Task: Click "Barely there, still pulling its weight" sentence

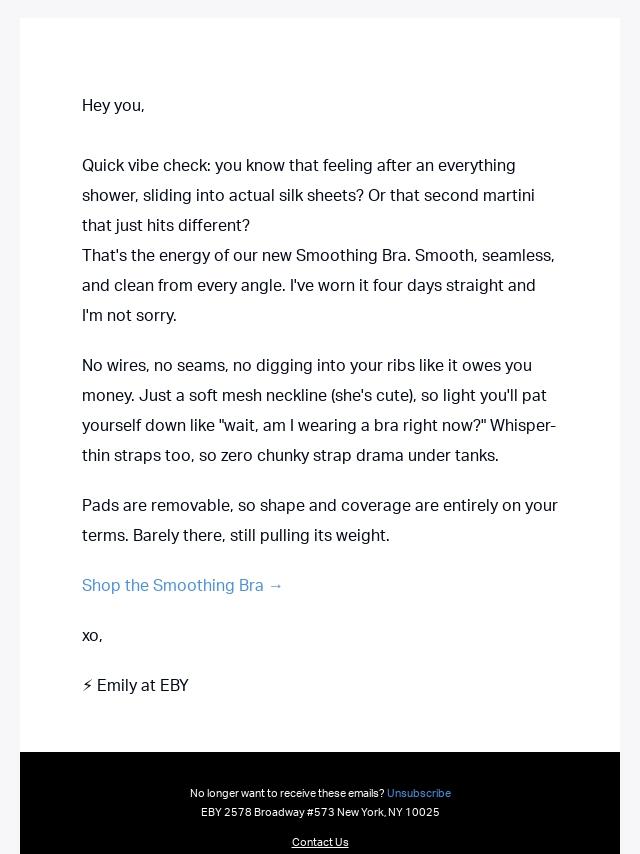Action: pos(261,535)
